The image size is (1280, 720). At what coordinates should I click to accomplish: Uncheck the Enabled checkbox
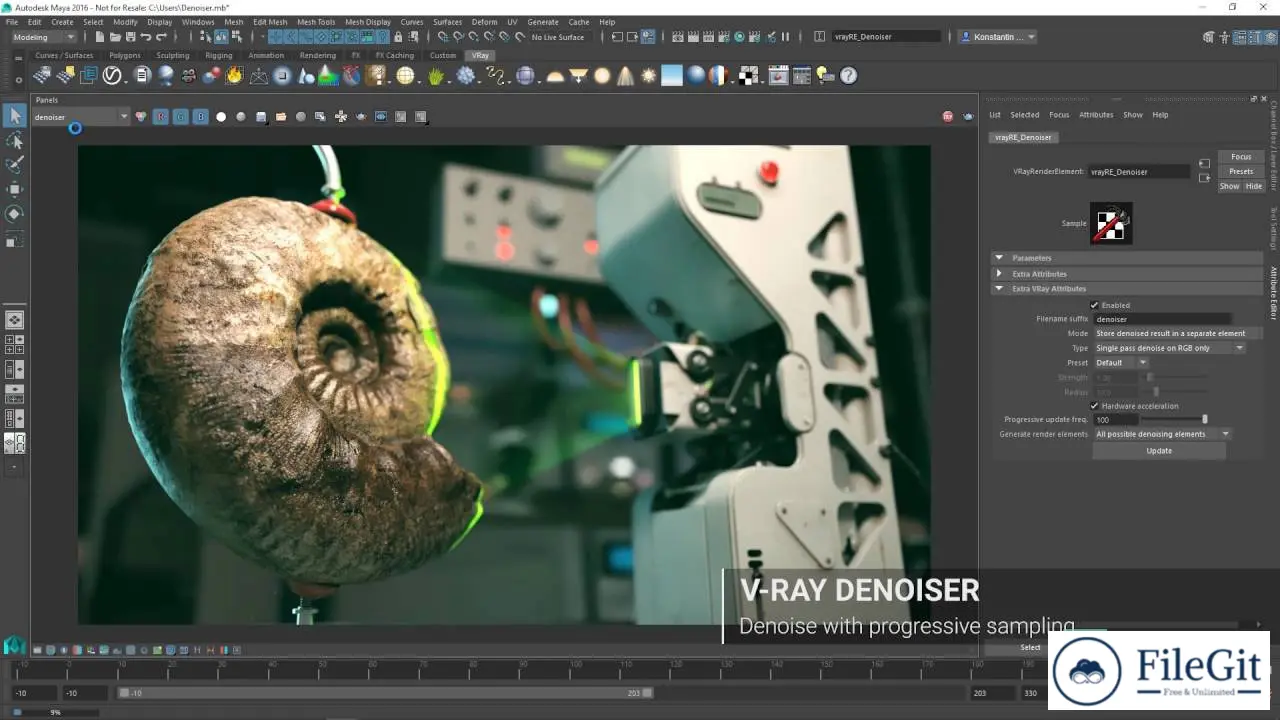click(x=1094, y=305)
